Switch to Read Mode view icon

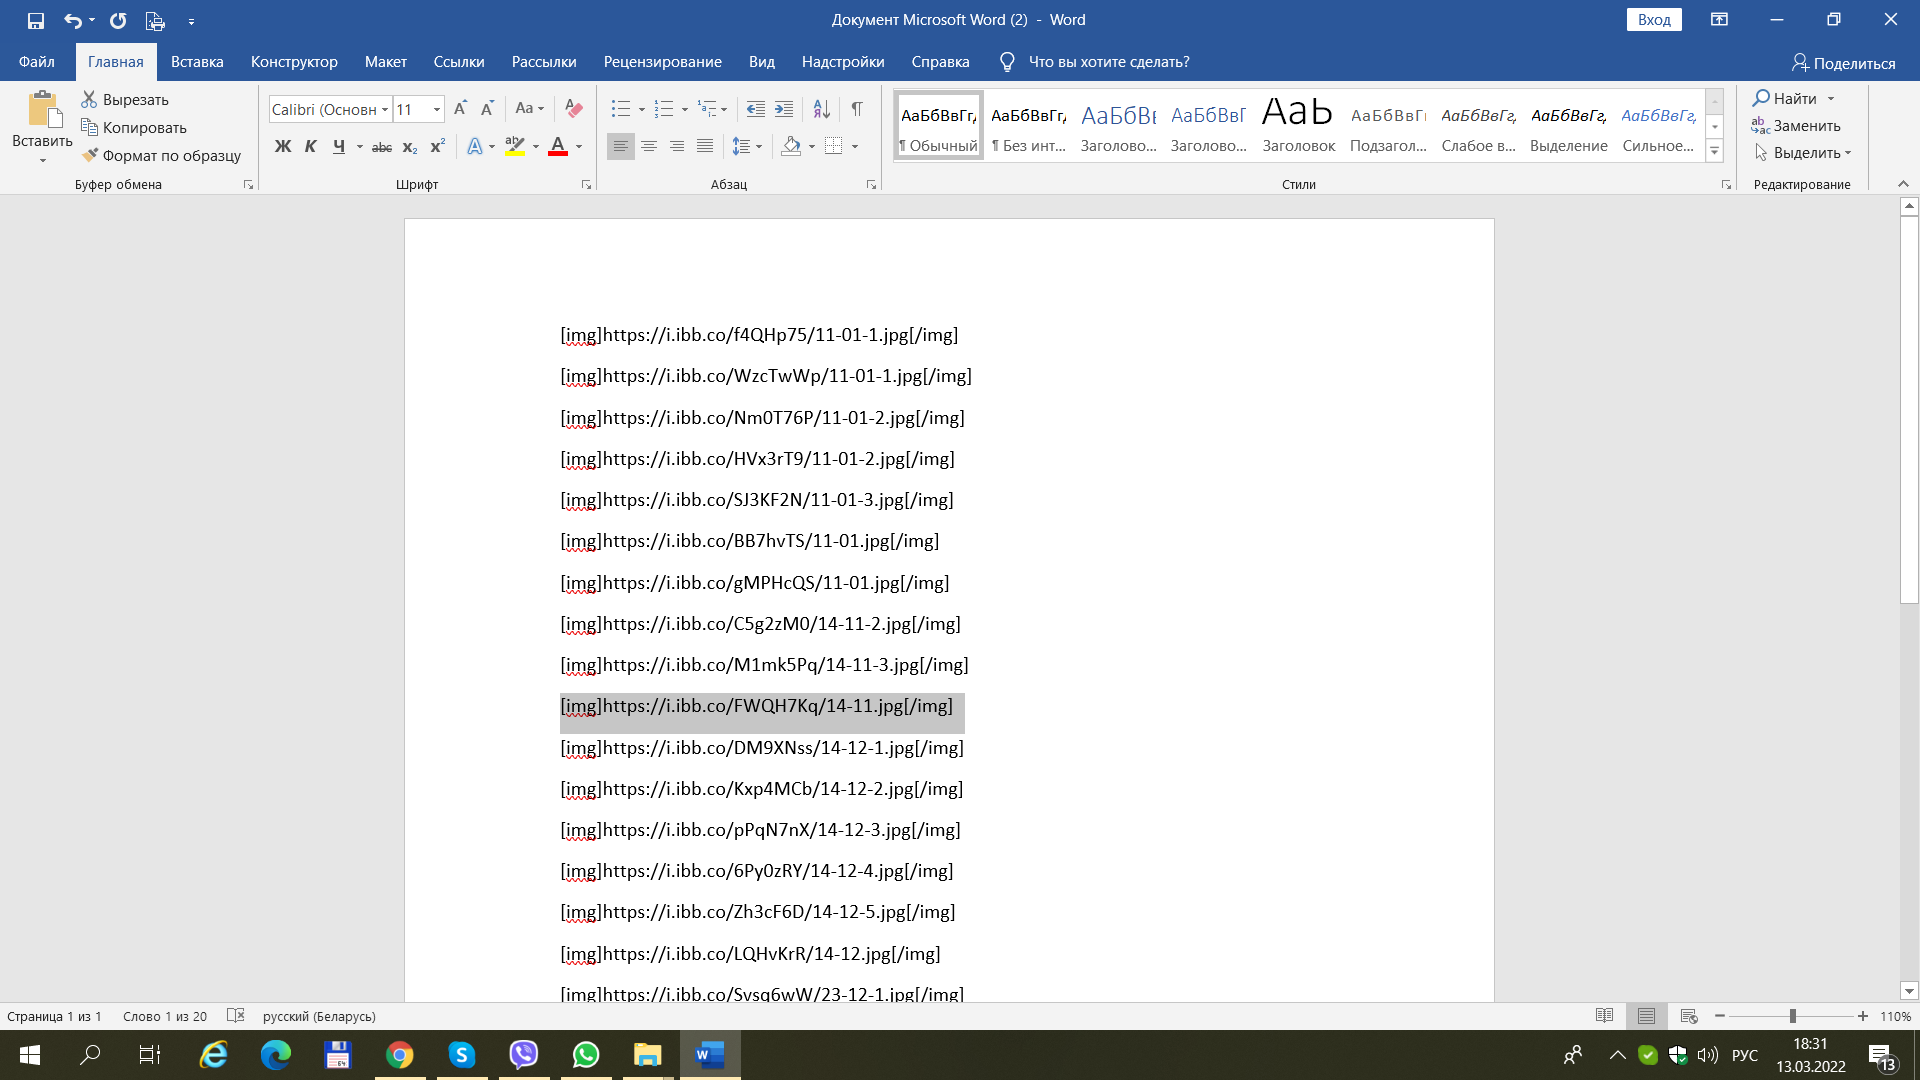pos(1604,1016)
